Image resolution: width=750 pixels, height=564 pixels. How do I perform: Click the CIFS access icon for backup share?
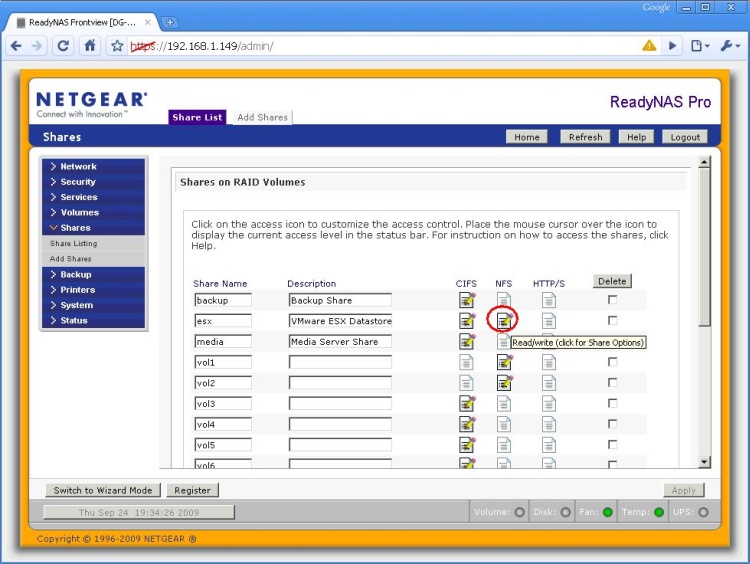[467, 300]
